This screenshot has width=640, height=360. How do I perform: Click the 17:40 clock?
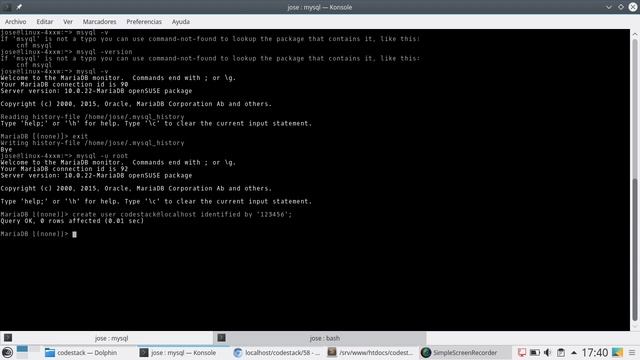[x=595, y=353]
